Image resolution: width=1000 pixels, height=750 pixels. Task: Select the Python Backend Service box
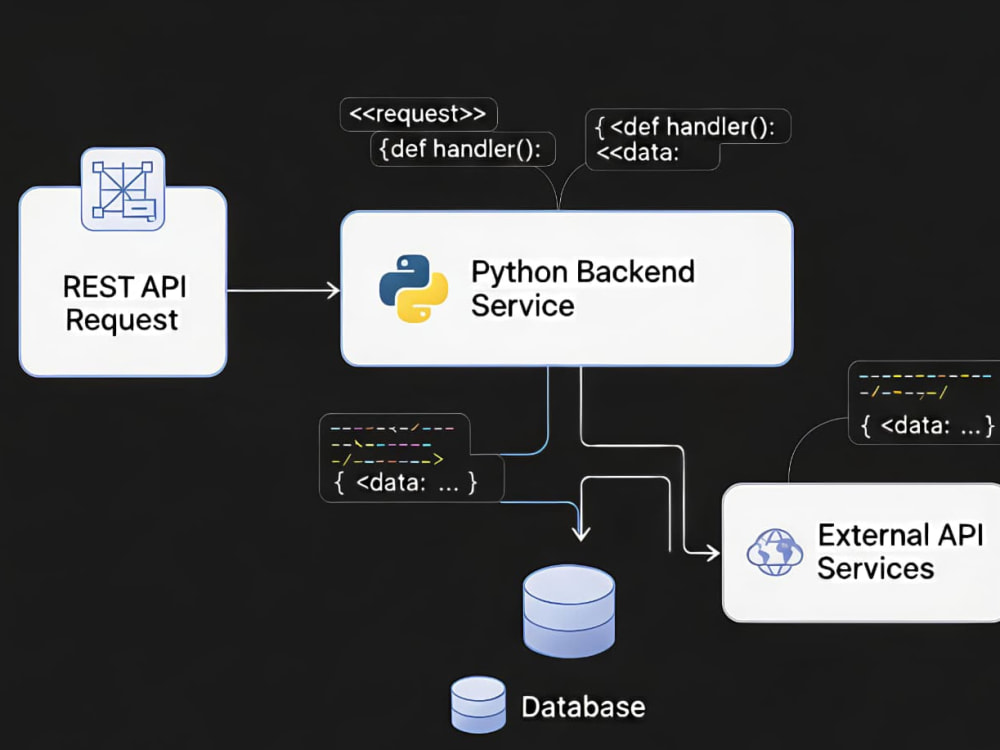coord(567,288)
